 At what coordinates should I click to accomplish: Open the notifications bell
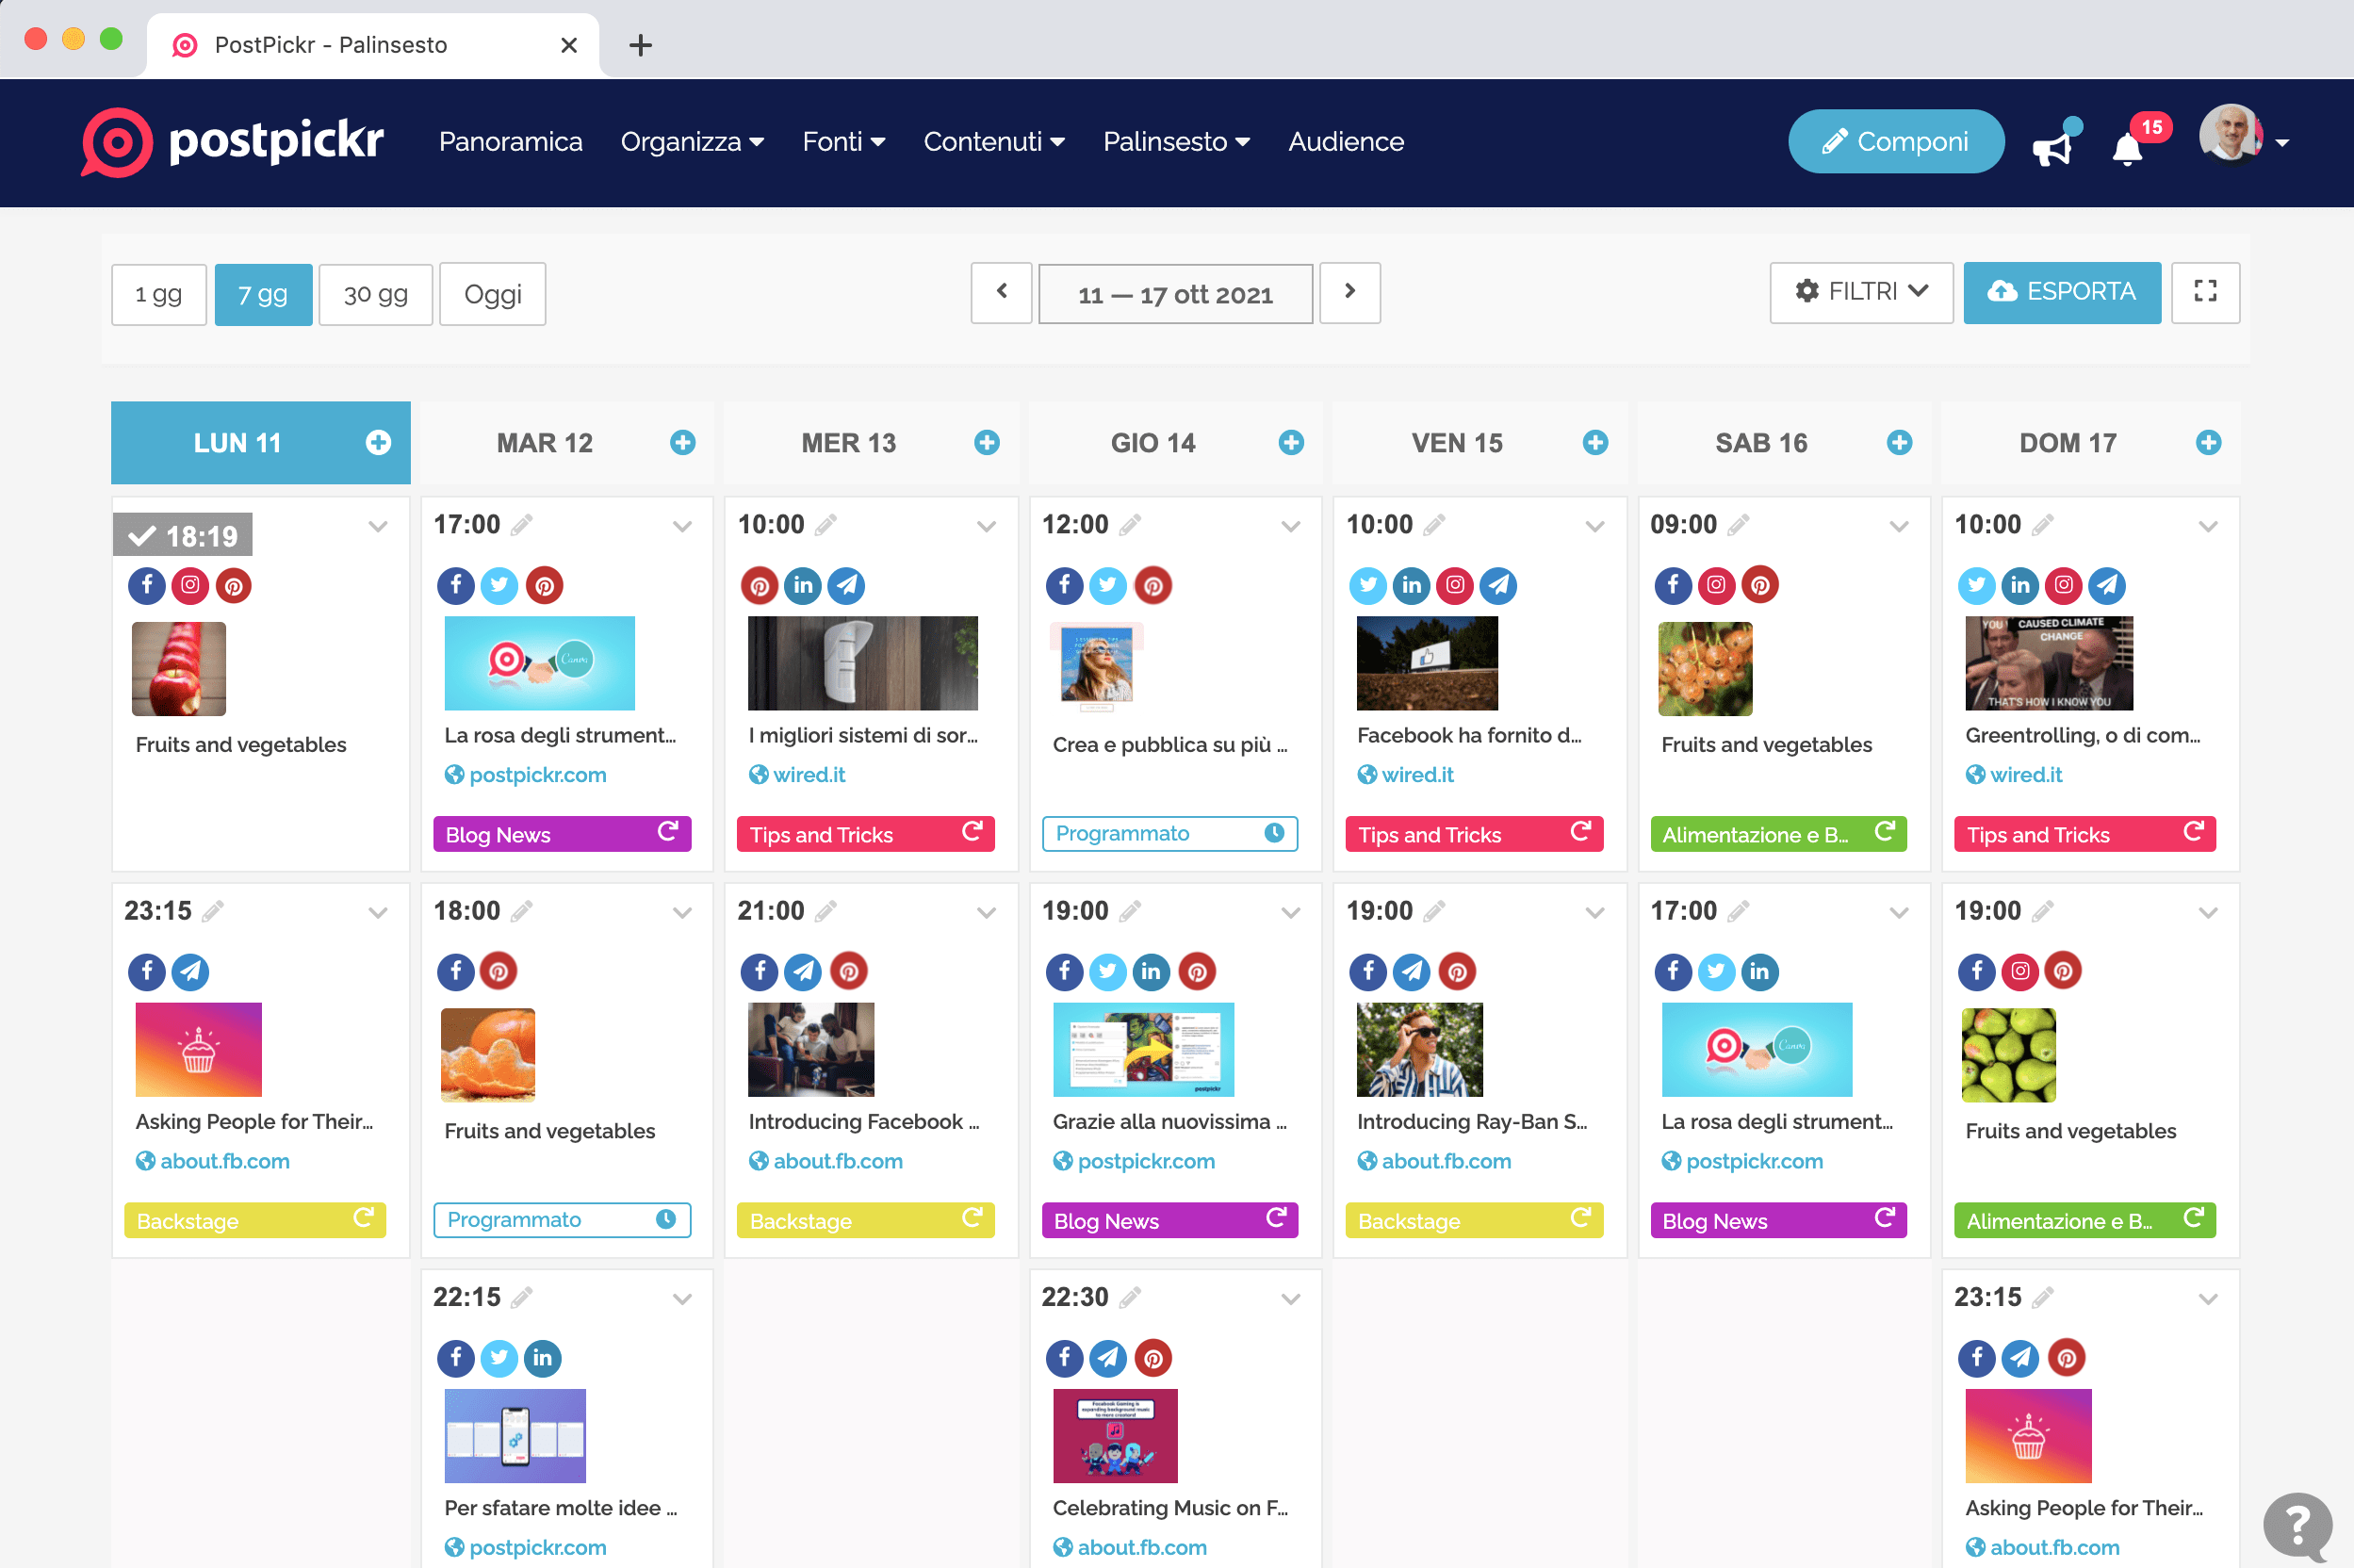click(2127, 150)
